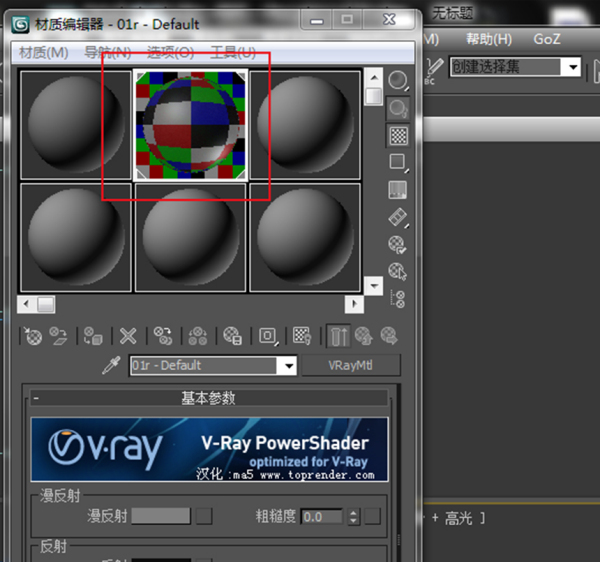
Task: Collapse the 基本参数 rollout
Action: coord(209,398)
